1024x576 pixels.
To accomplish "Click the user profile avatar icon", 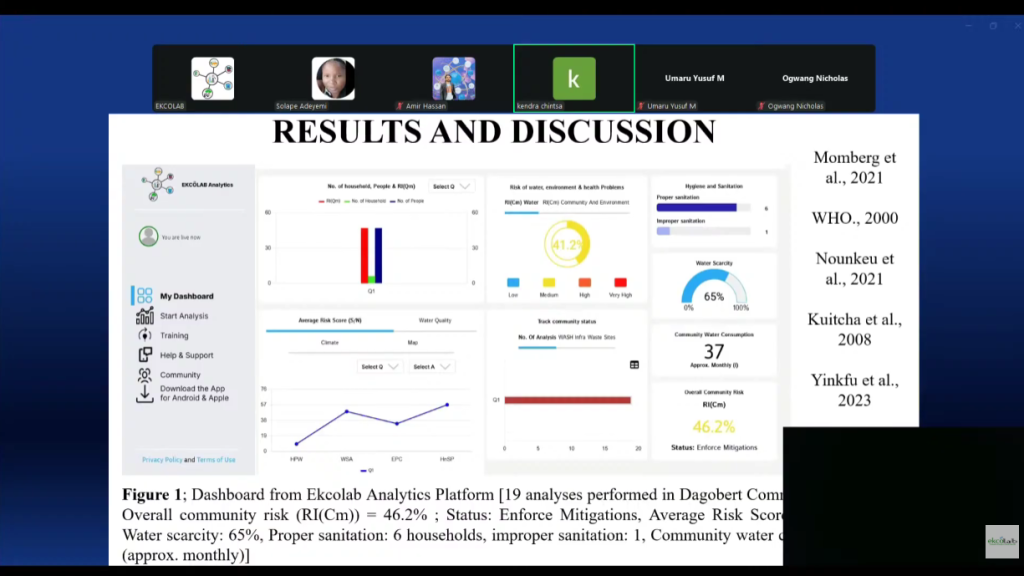I will [149, 236].
